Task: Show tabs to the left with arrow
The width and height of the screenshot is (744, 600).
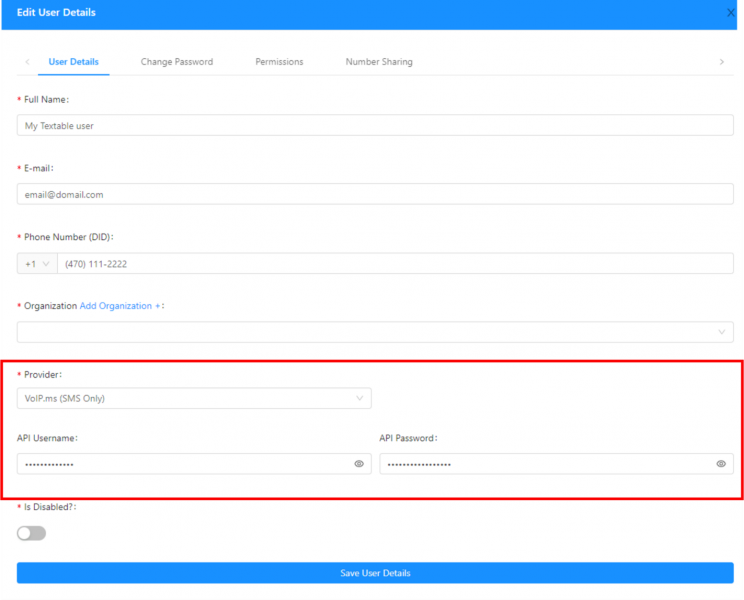Action: (27, 62)
